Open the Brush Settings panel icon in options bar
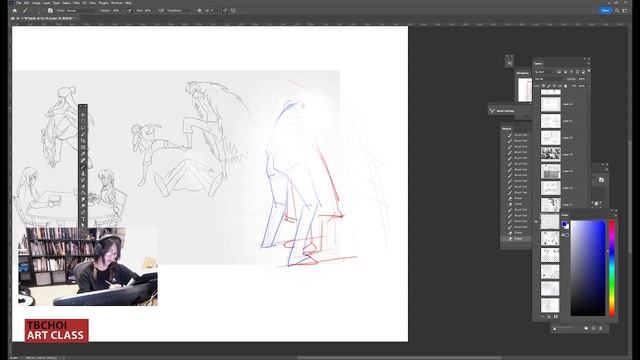 pyautogui.click(x=50, y=11)
